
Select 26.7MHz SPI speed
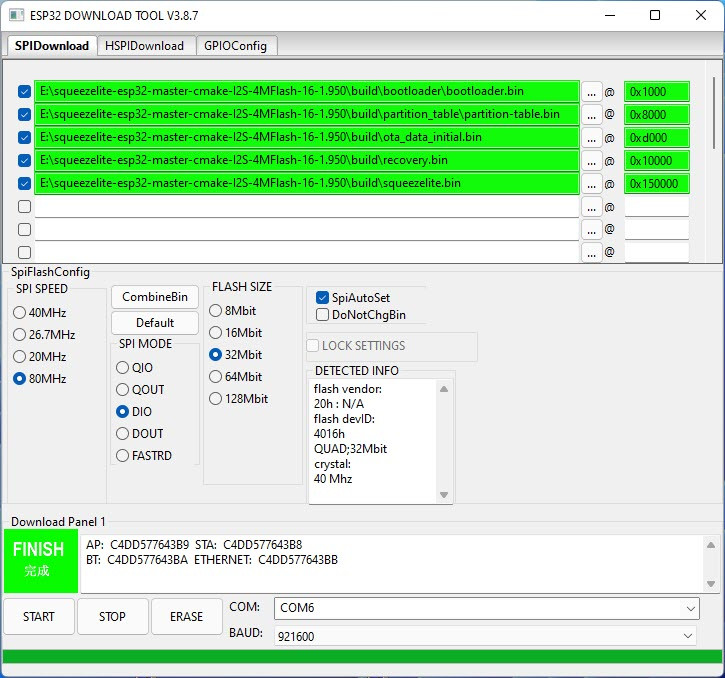[x=44, y=334]
